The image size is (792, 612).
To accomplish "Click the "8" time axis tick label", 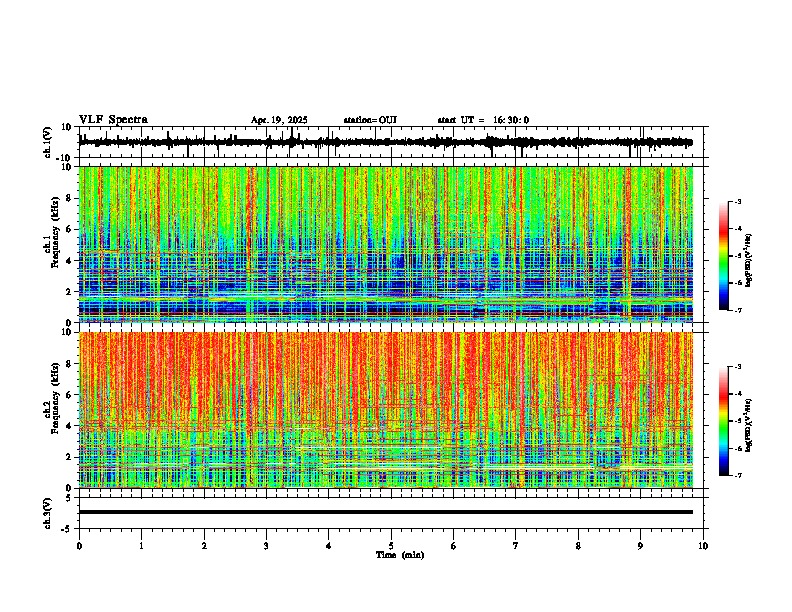I will pos(578,546).
